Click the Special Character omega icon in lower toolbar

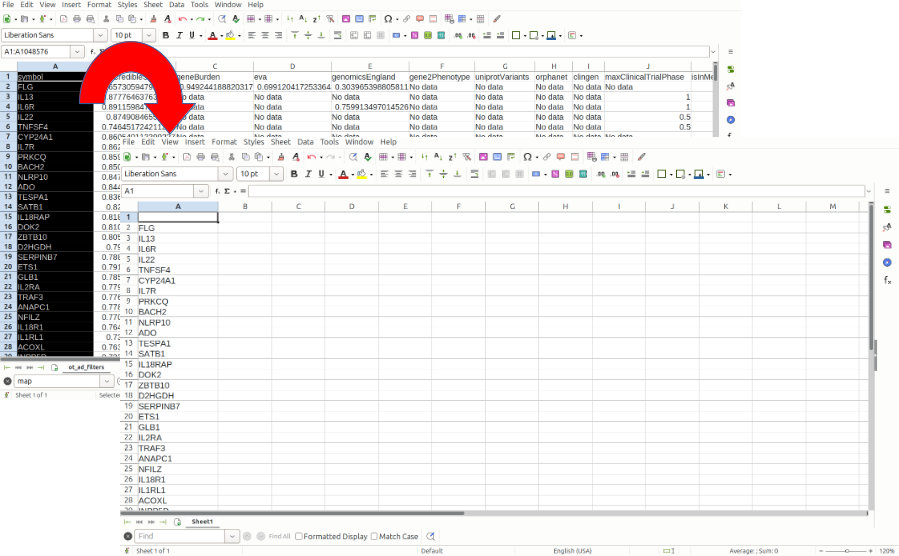[528, 157]
